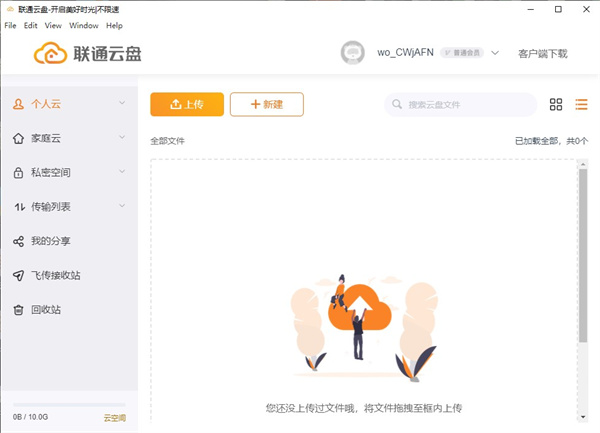Switch to list view
The image size is (600, 433).
point(581,104)
